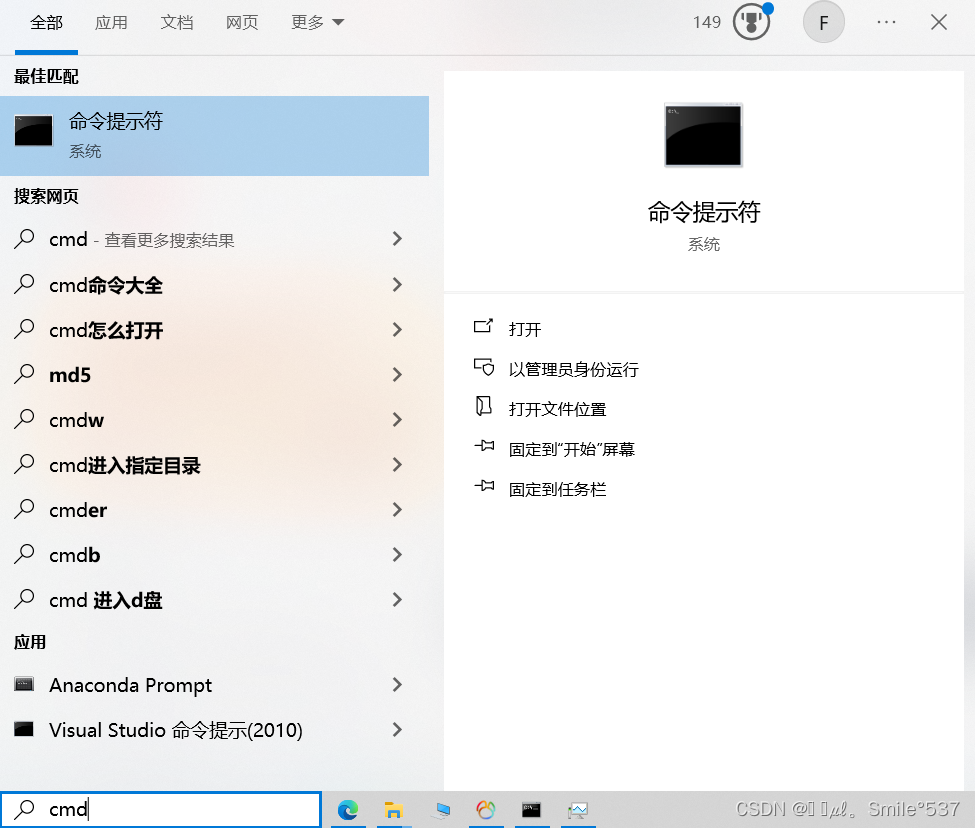Image resolution: width=975 pixels, height=828 pixels.
Task: Expand arrow for cmd 进入d盘
Action: (397, 599)
